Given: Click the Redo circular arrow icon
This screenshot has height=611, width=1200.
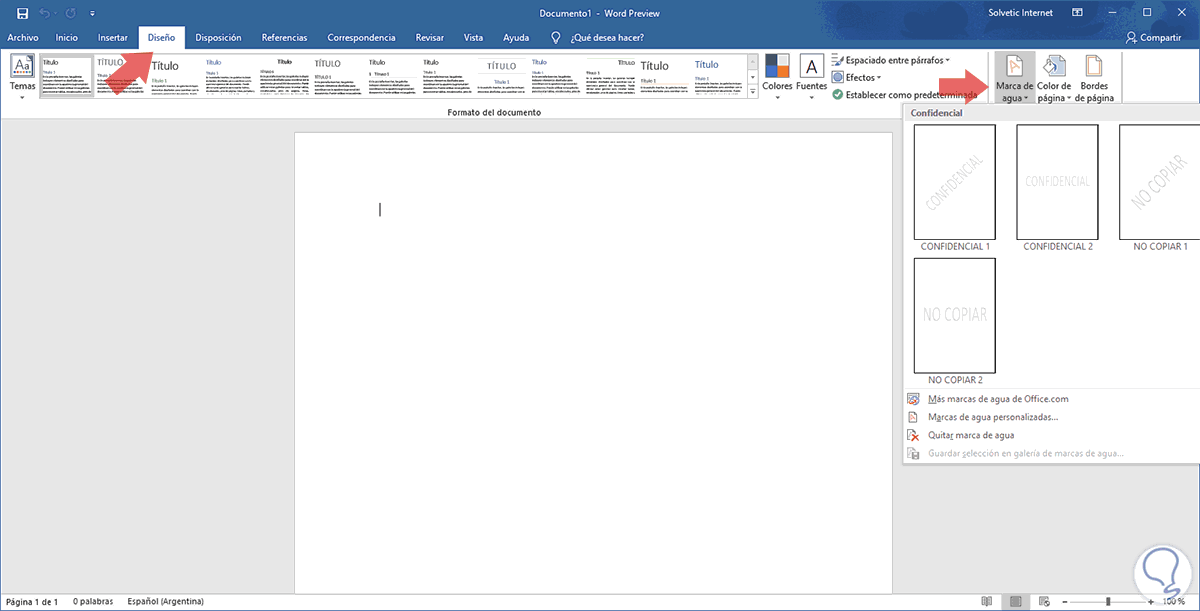Looking at the screenshot, I should [71, 13].
